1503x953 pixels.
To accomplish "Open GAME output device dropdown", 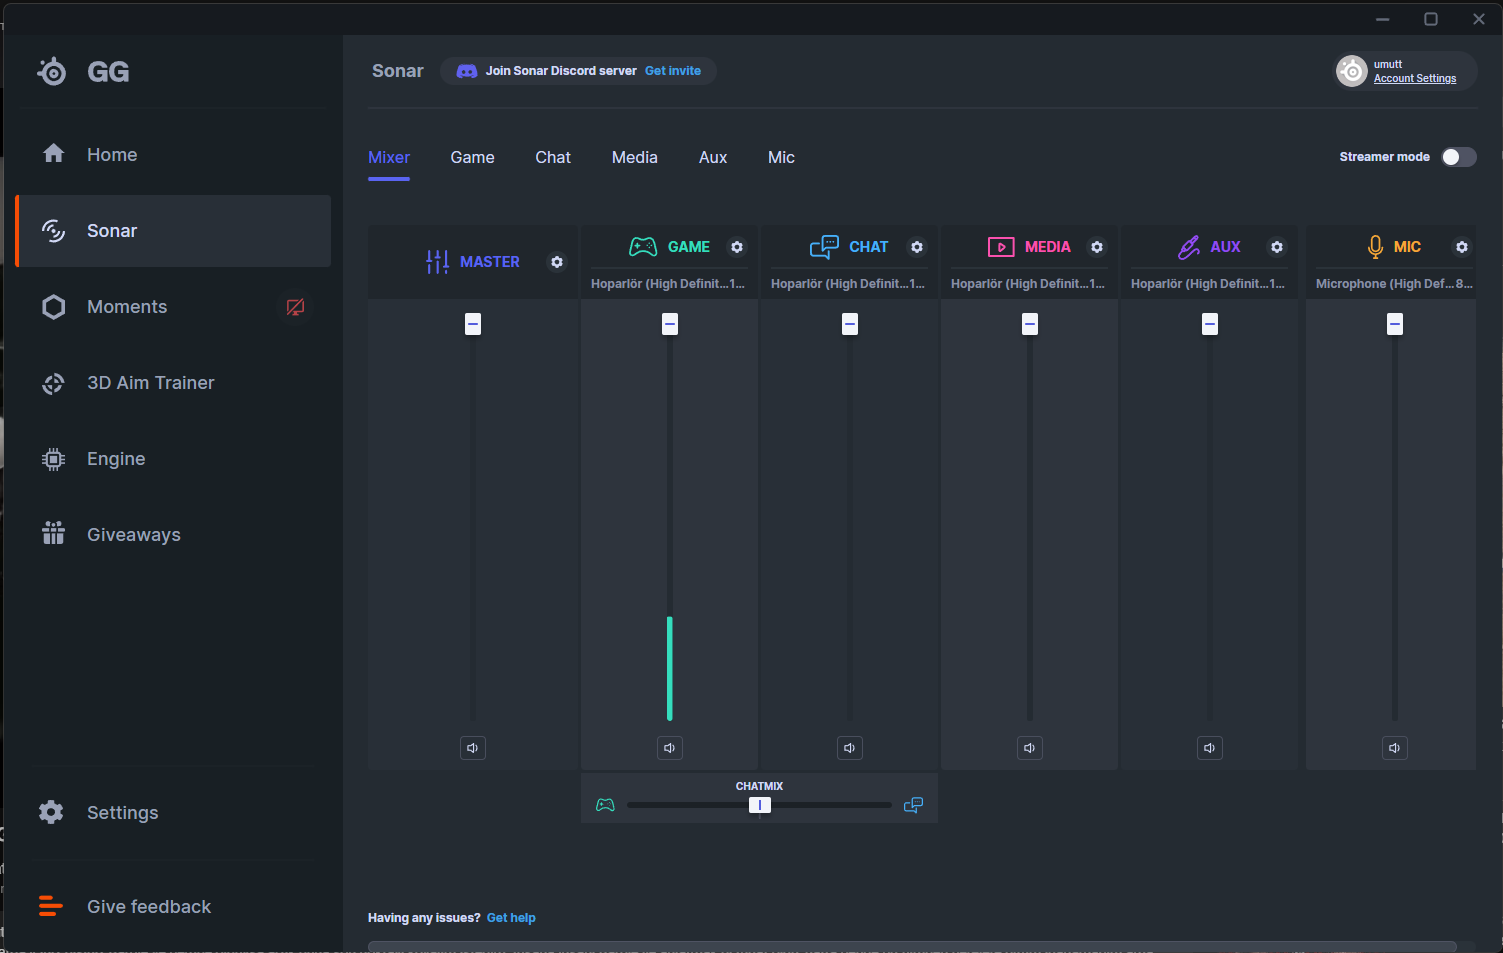I will coord(668,284).
